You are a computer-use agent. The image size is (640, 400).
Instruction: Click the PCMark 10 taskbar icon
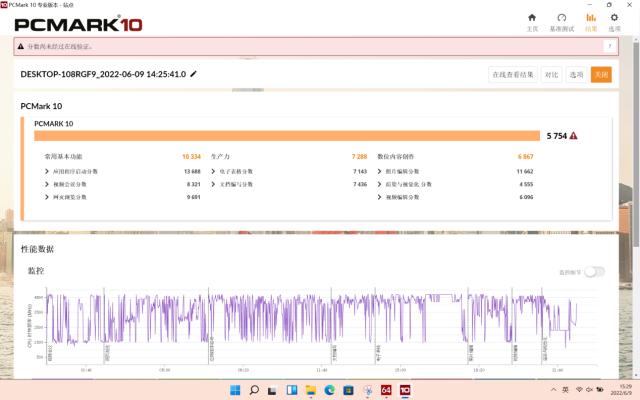404,390
